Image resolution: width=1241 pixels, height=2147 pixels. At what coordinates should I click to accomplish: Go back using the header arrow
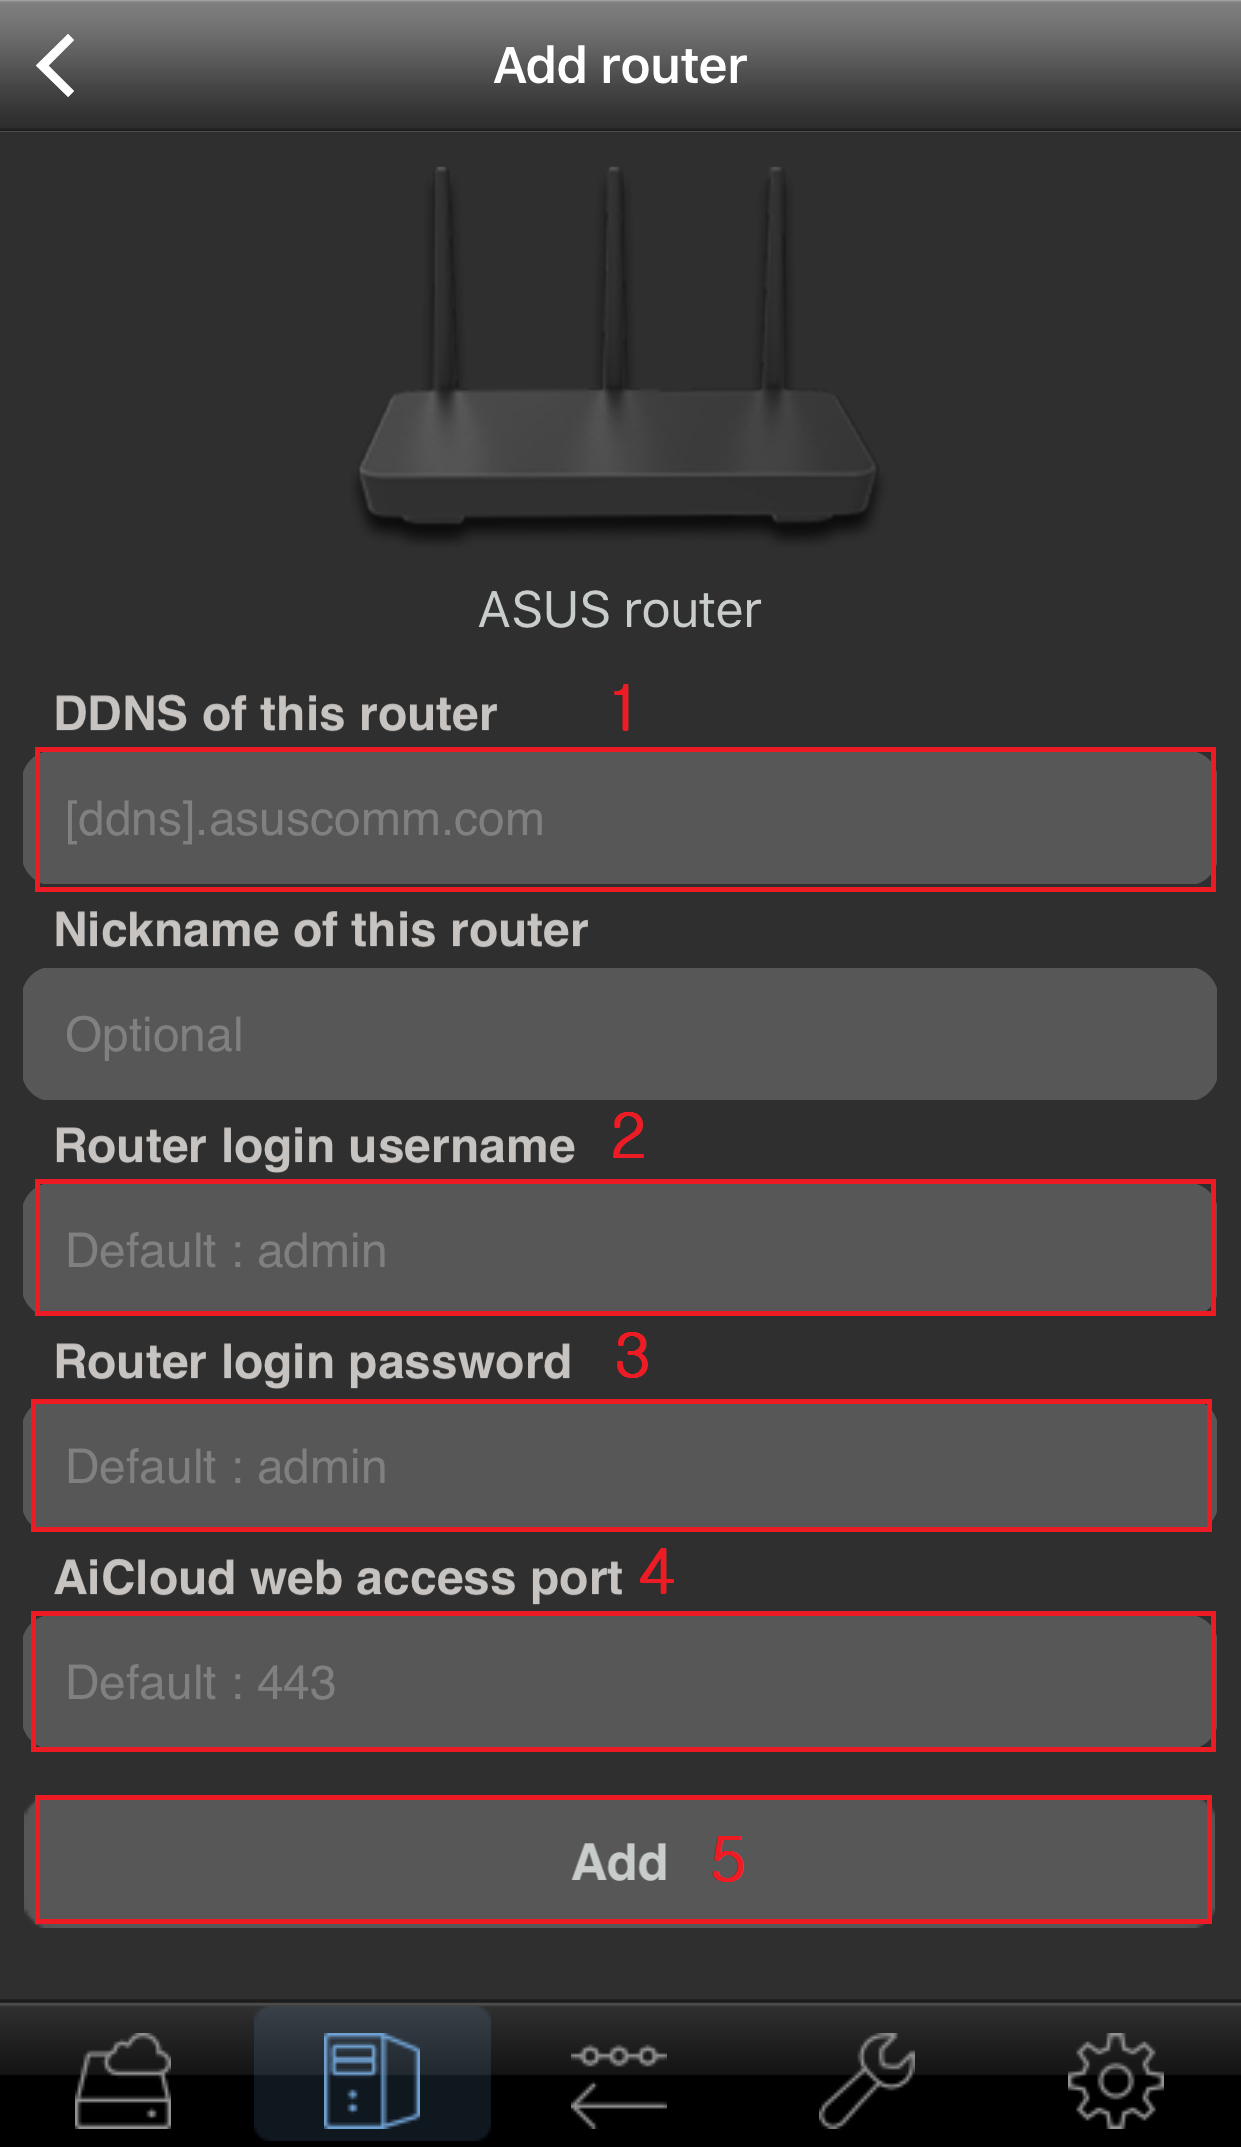pyautogui.click(x=56, y=66)
